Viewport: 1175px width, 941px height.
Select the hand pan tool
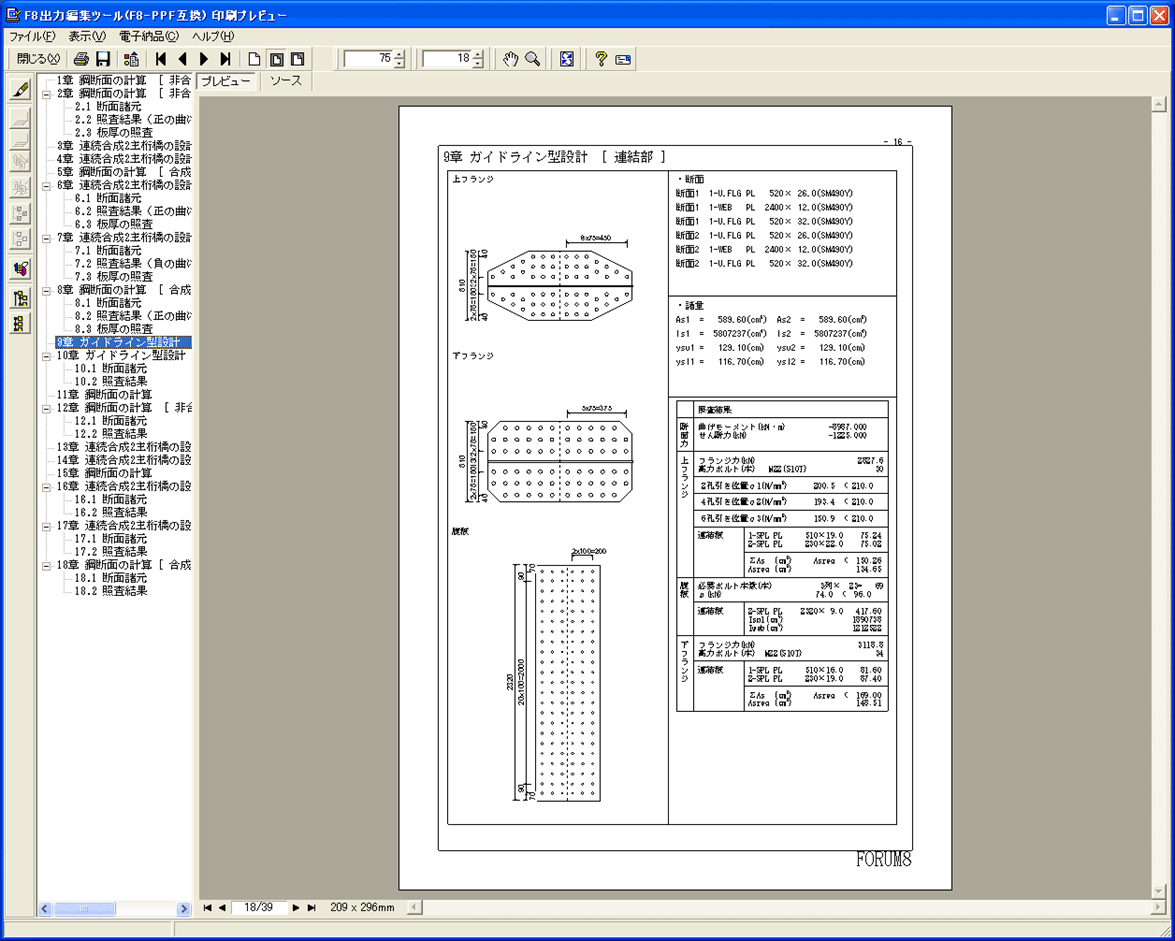pyautogui.click(x=511, y=59)
